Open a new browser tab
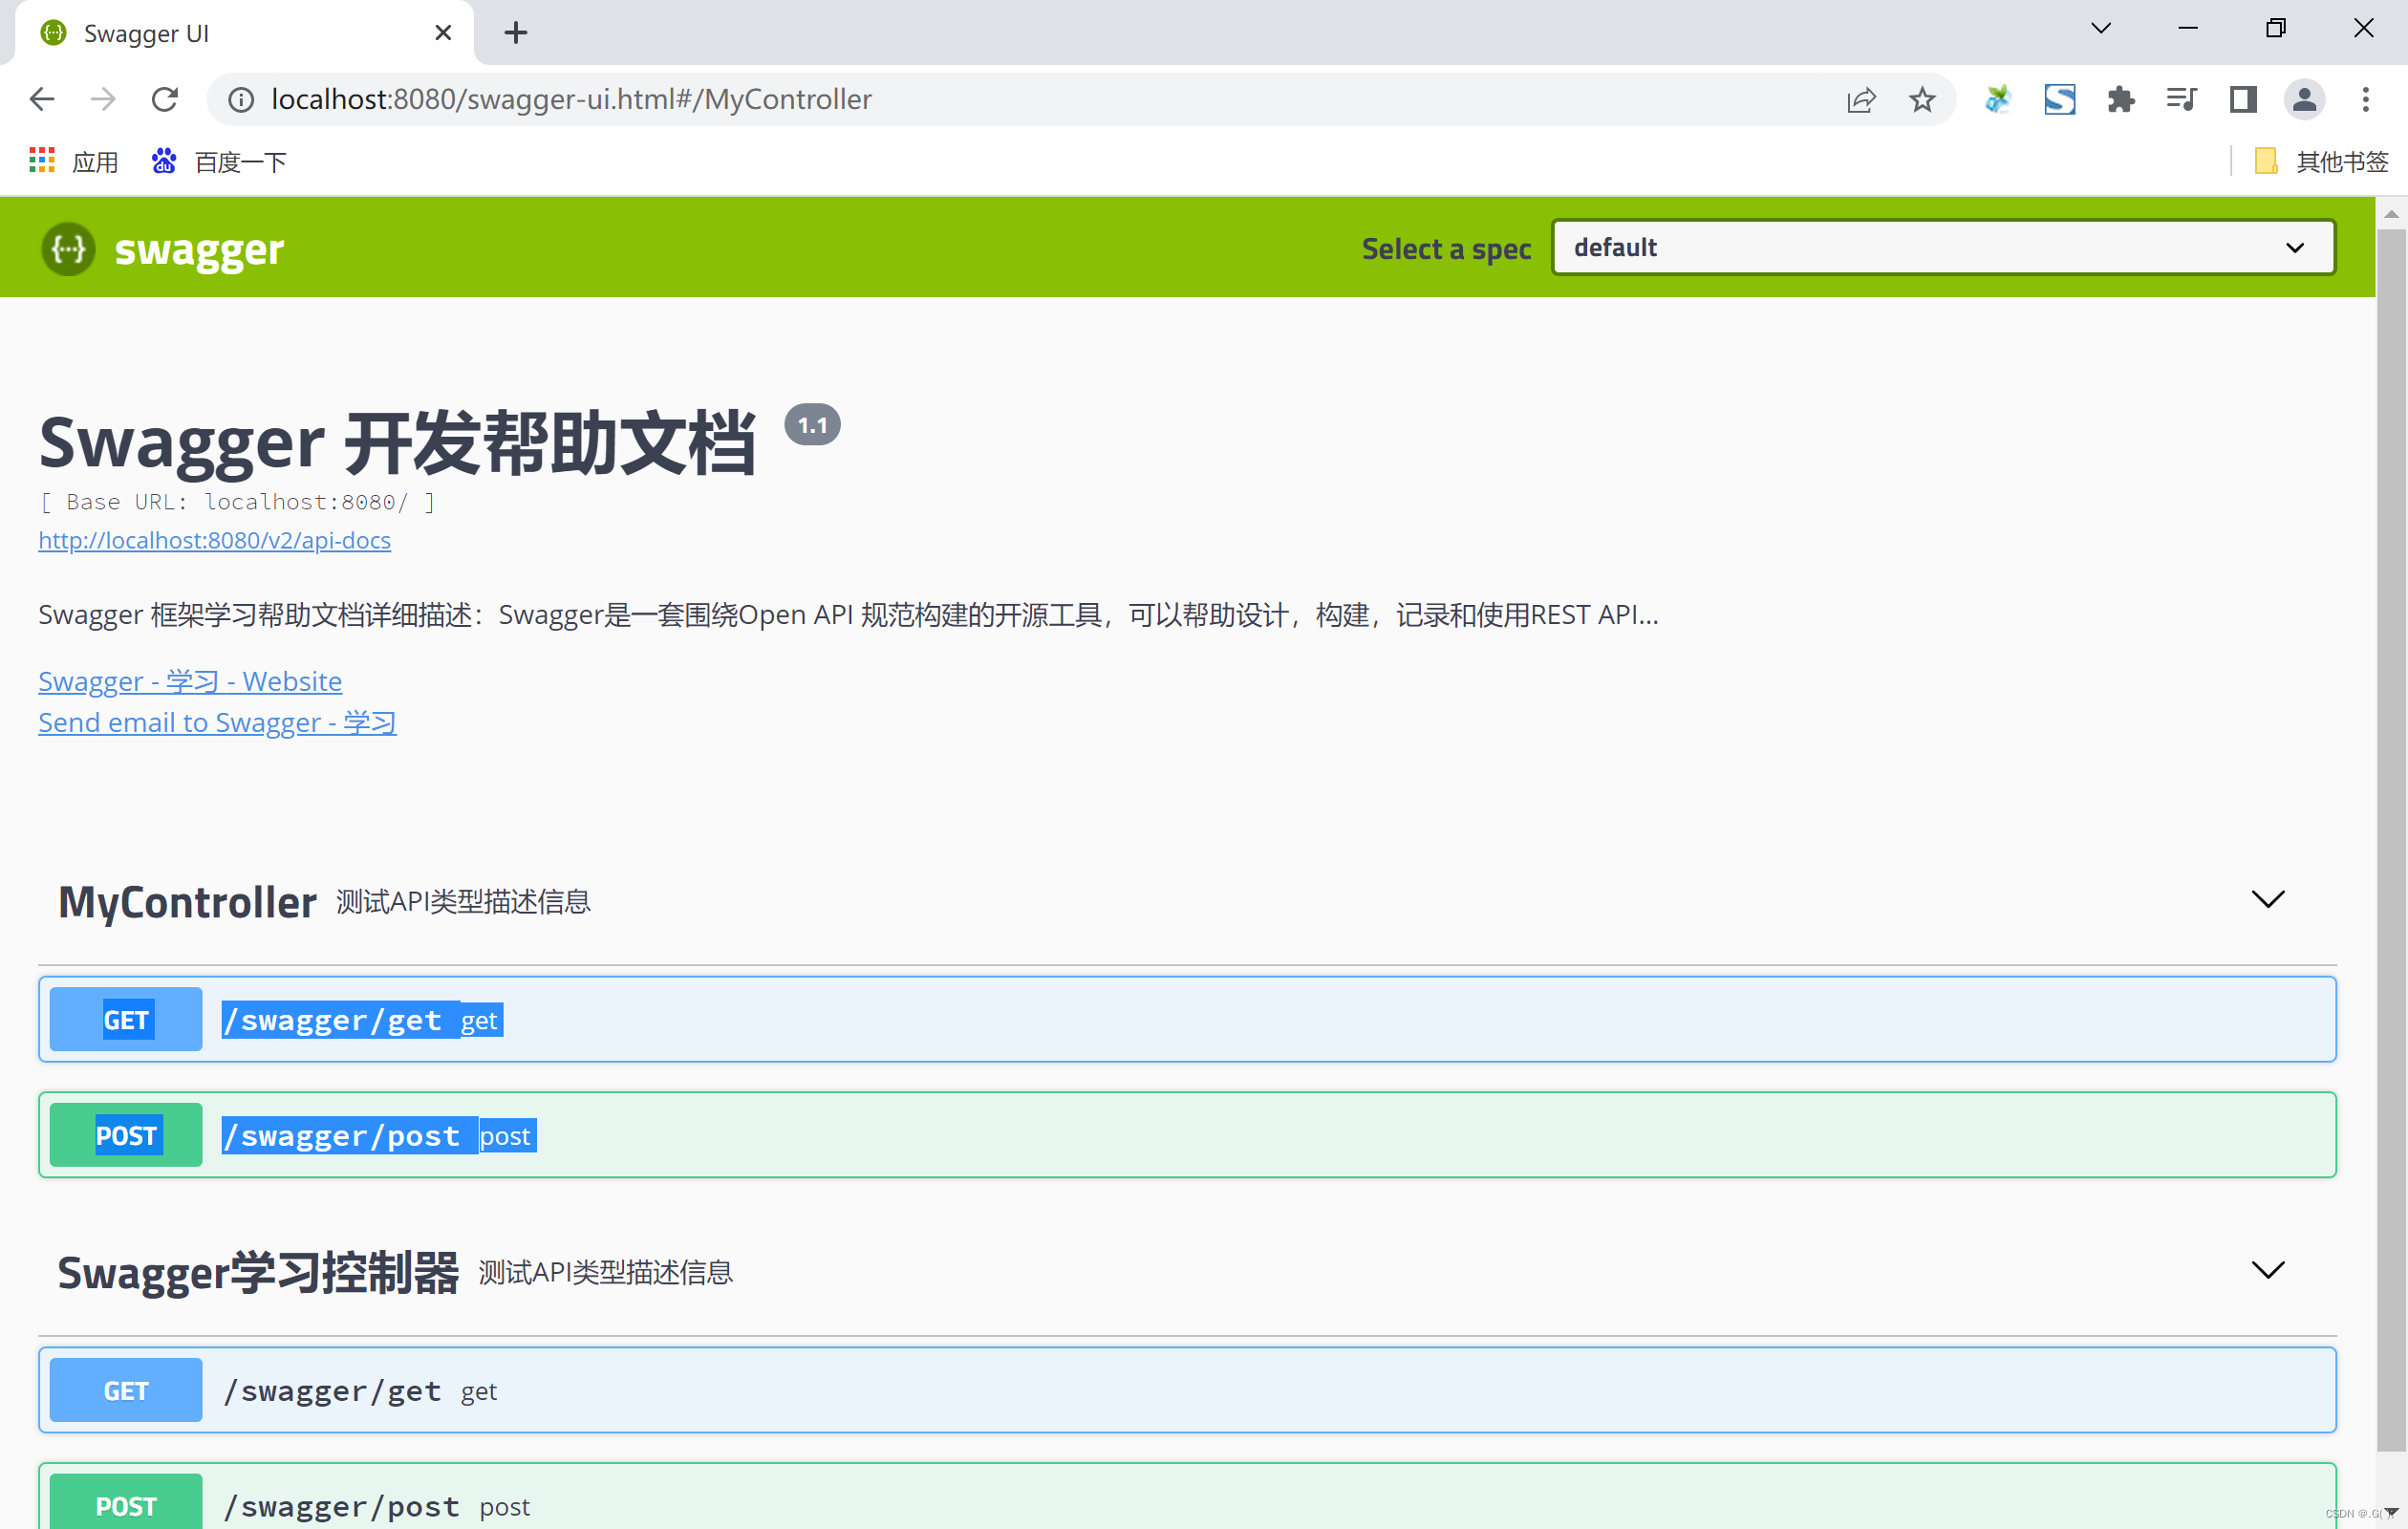 pyautogui.click(x=516, y=33)
